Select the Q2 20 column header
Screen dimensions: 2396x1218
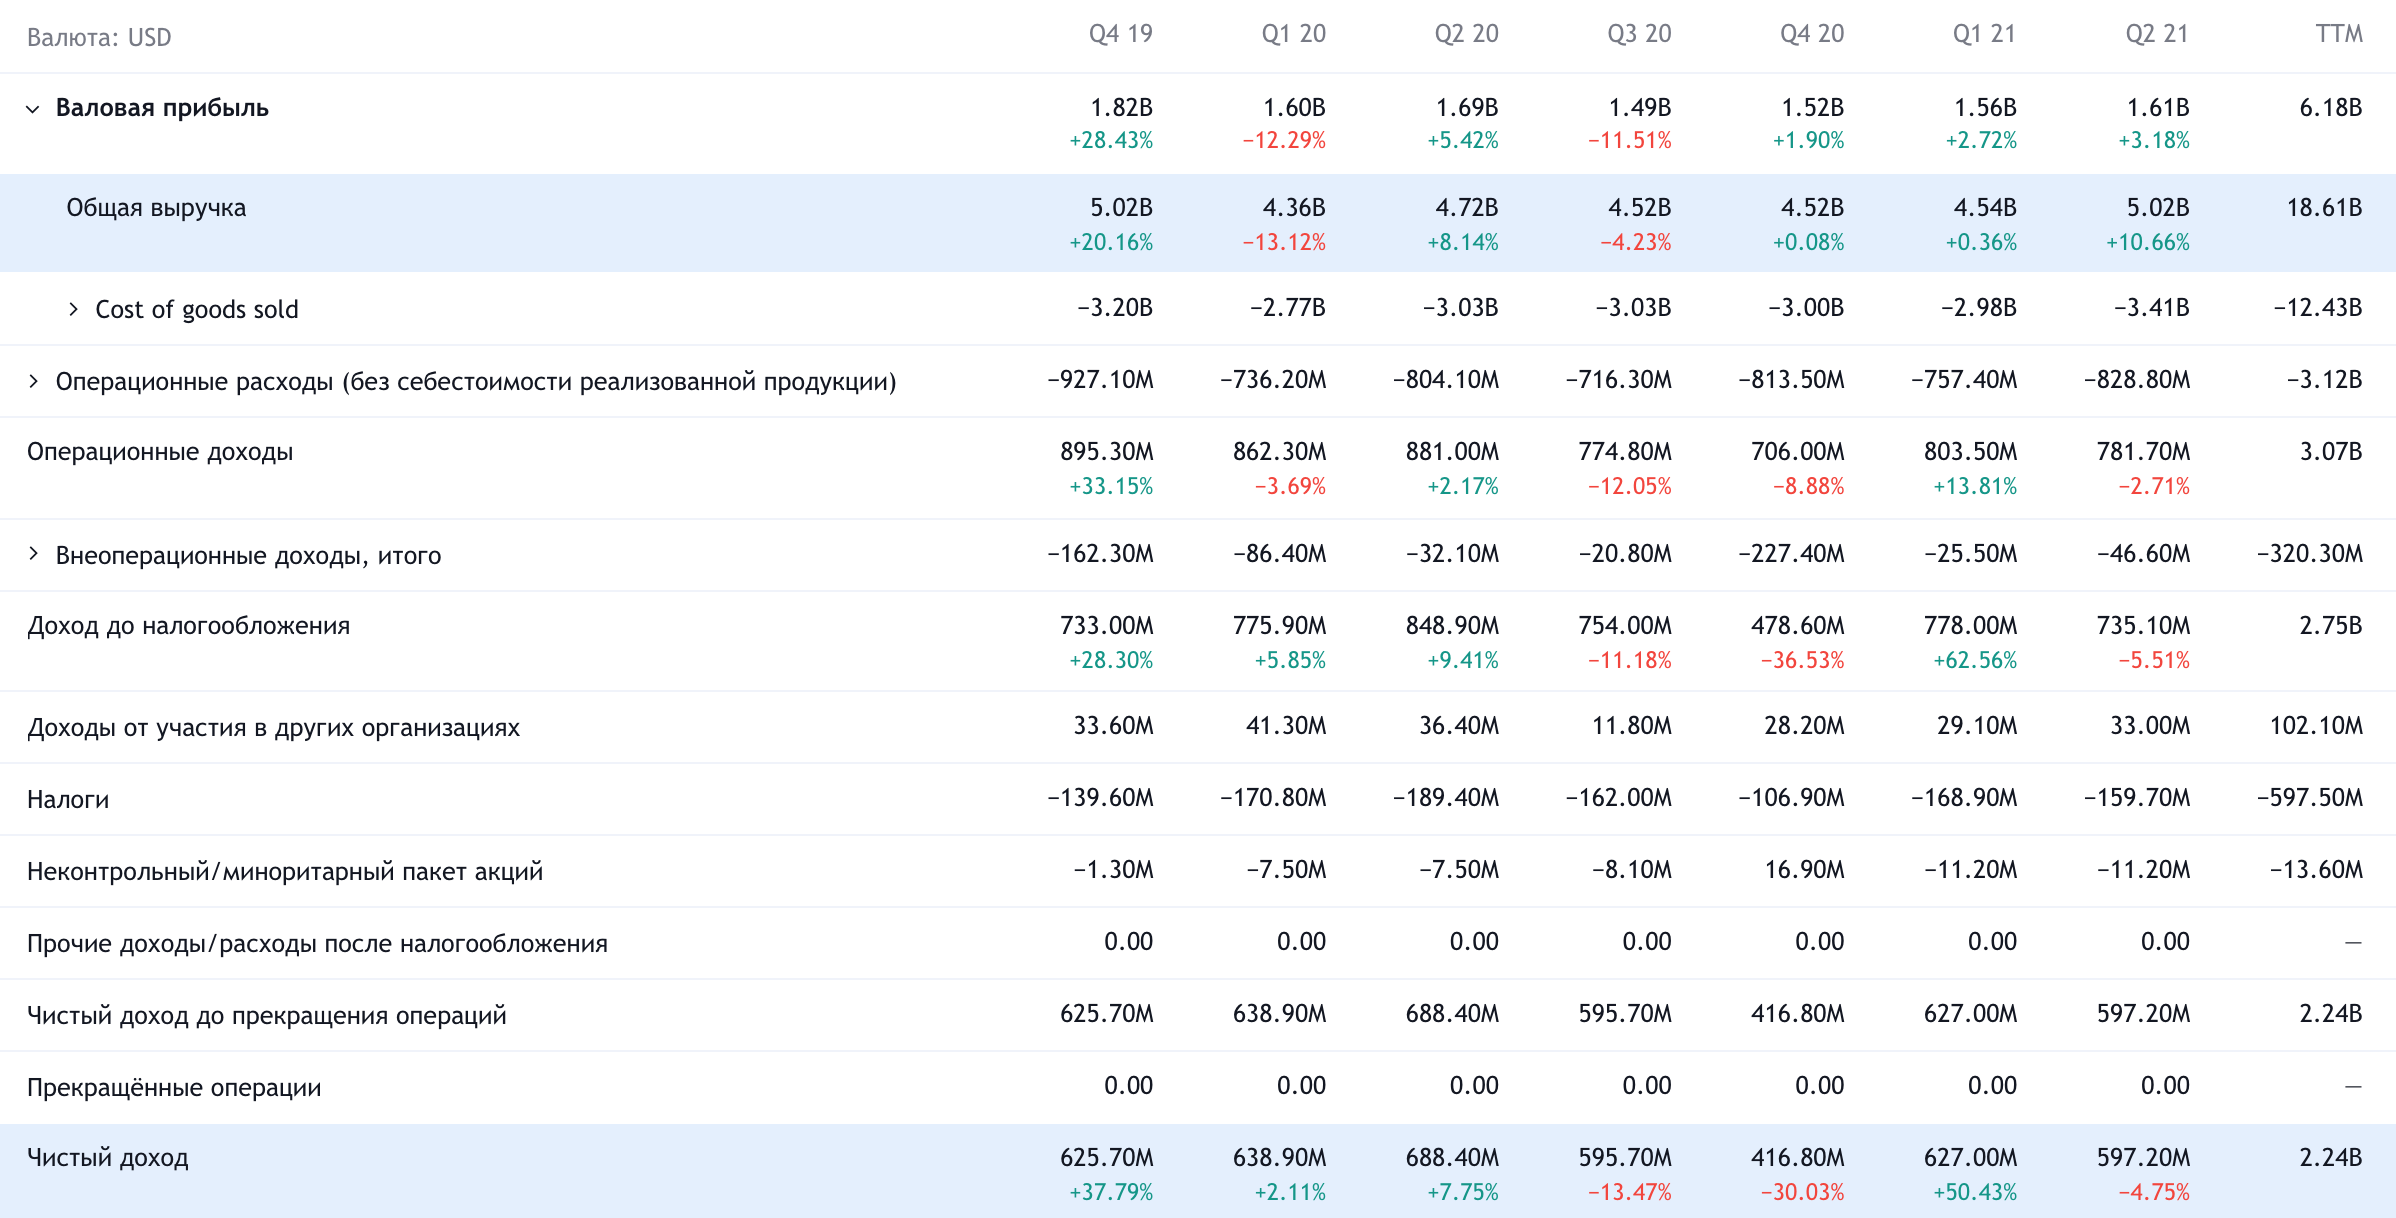[1466, 34]
